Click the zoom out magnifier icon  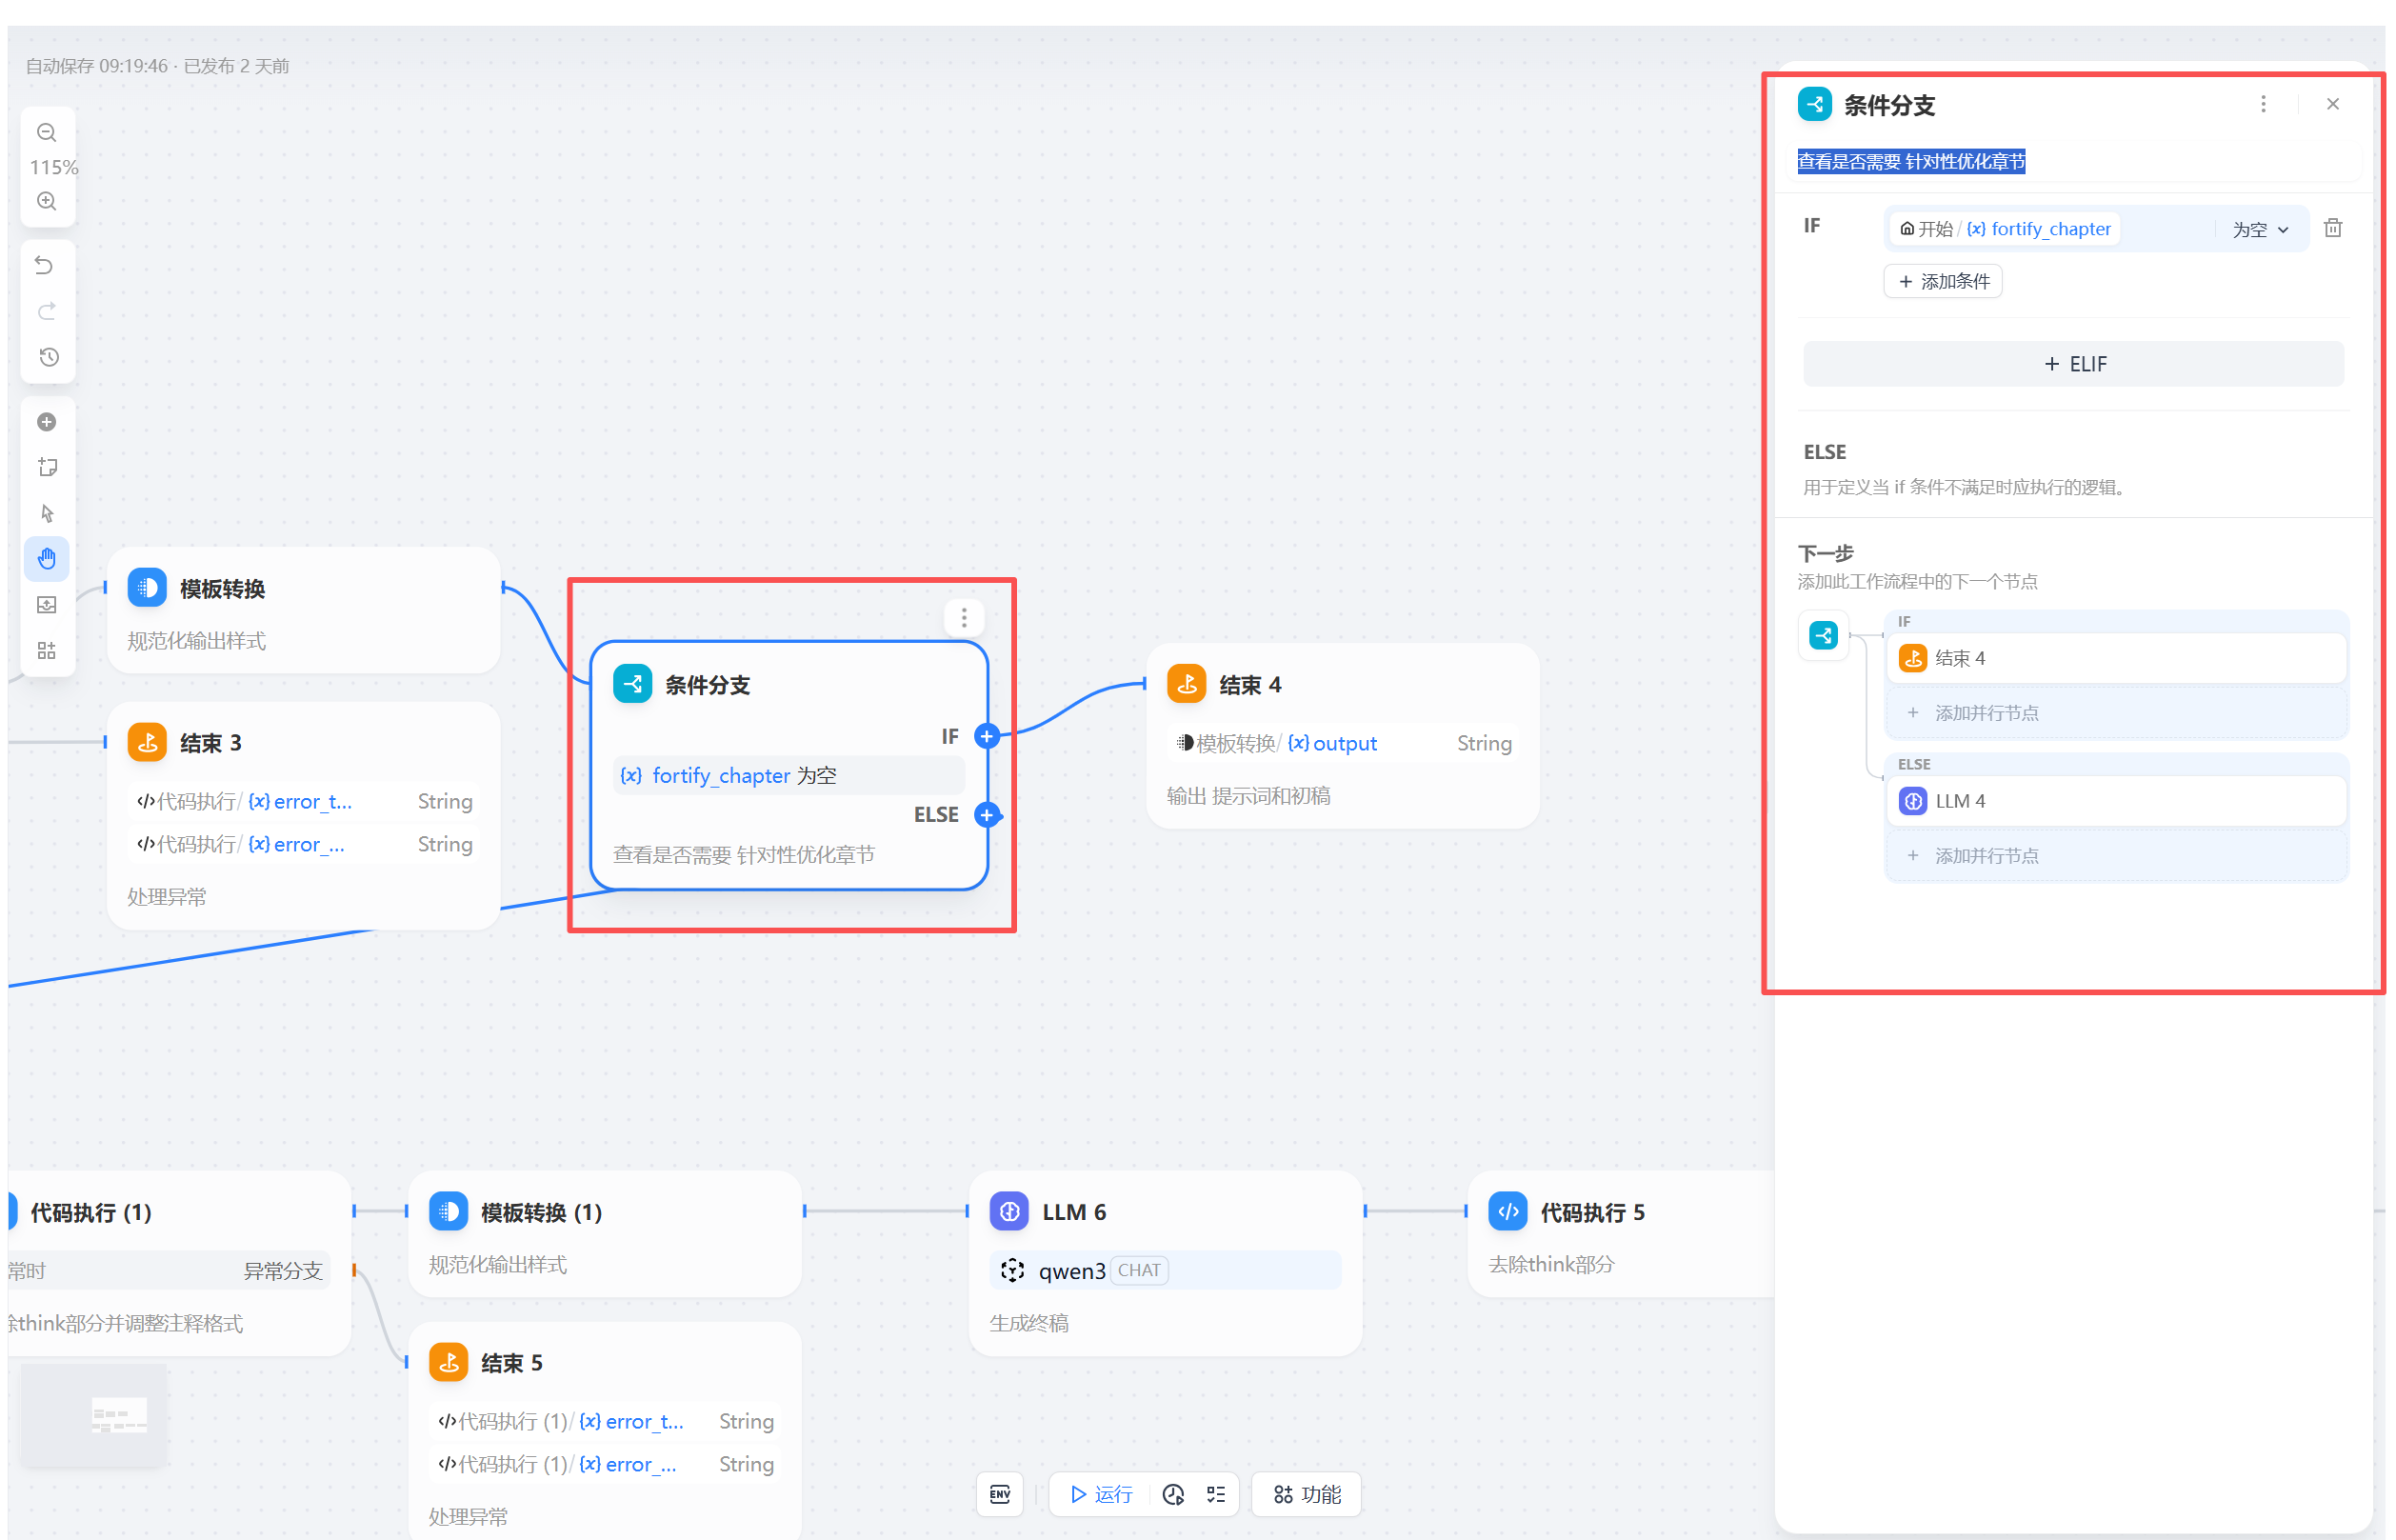(46, 133)
